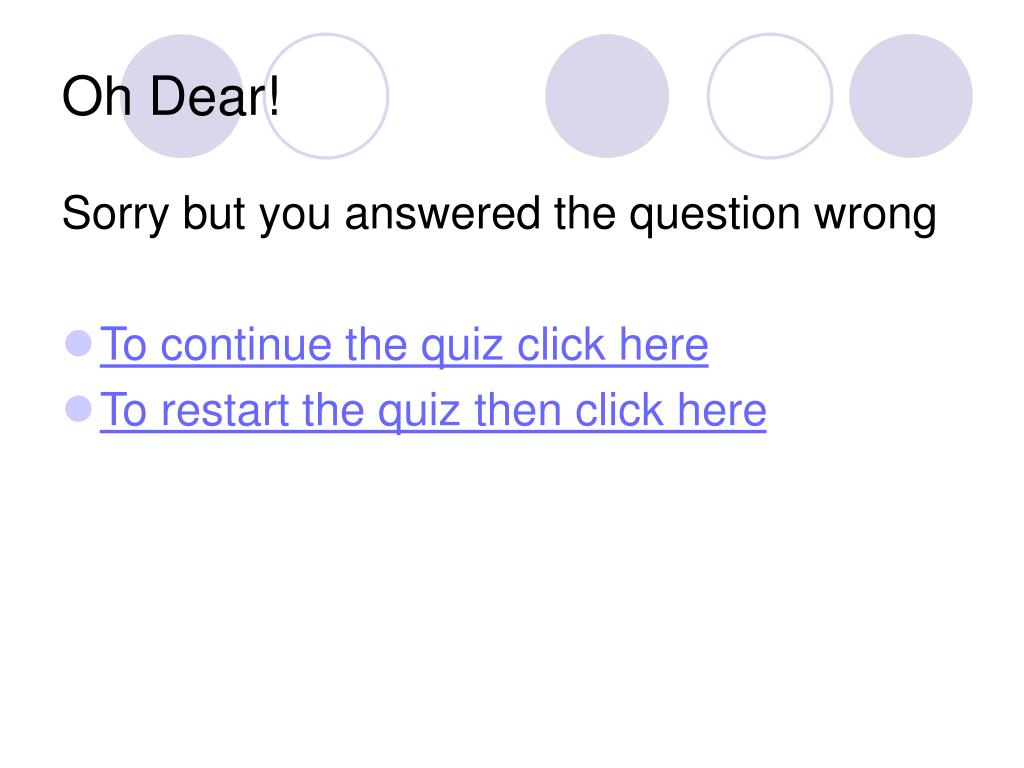1024x768 pixels.
Task: Select the middle filled lavender circle in the header
Action: (x=607, y=96)
